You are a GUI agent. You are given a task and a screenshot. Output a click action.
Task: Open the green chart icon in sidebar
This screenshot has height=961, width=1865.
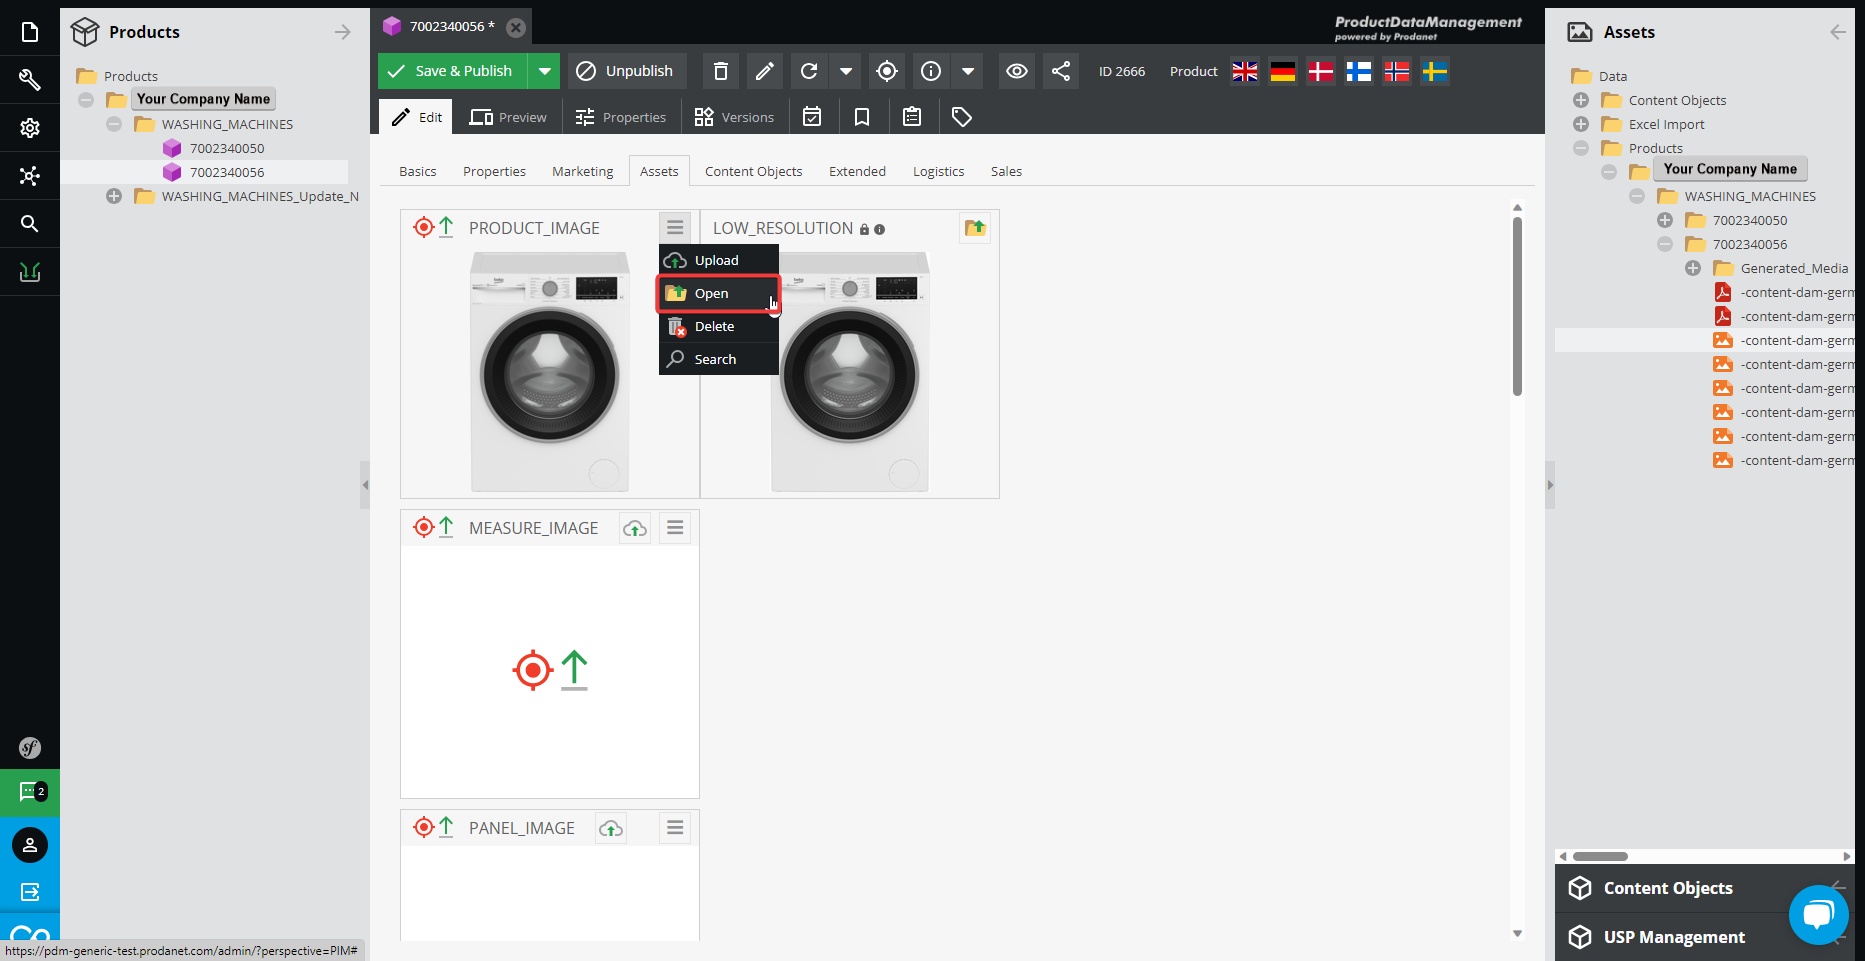(30, 272)
